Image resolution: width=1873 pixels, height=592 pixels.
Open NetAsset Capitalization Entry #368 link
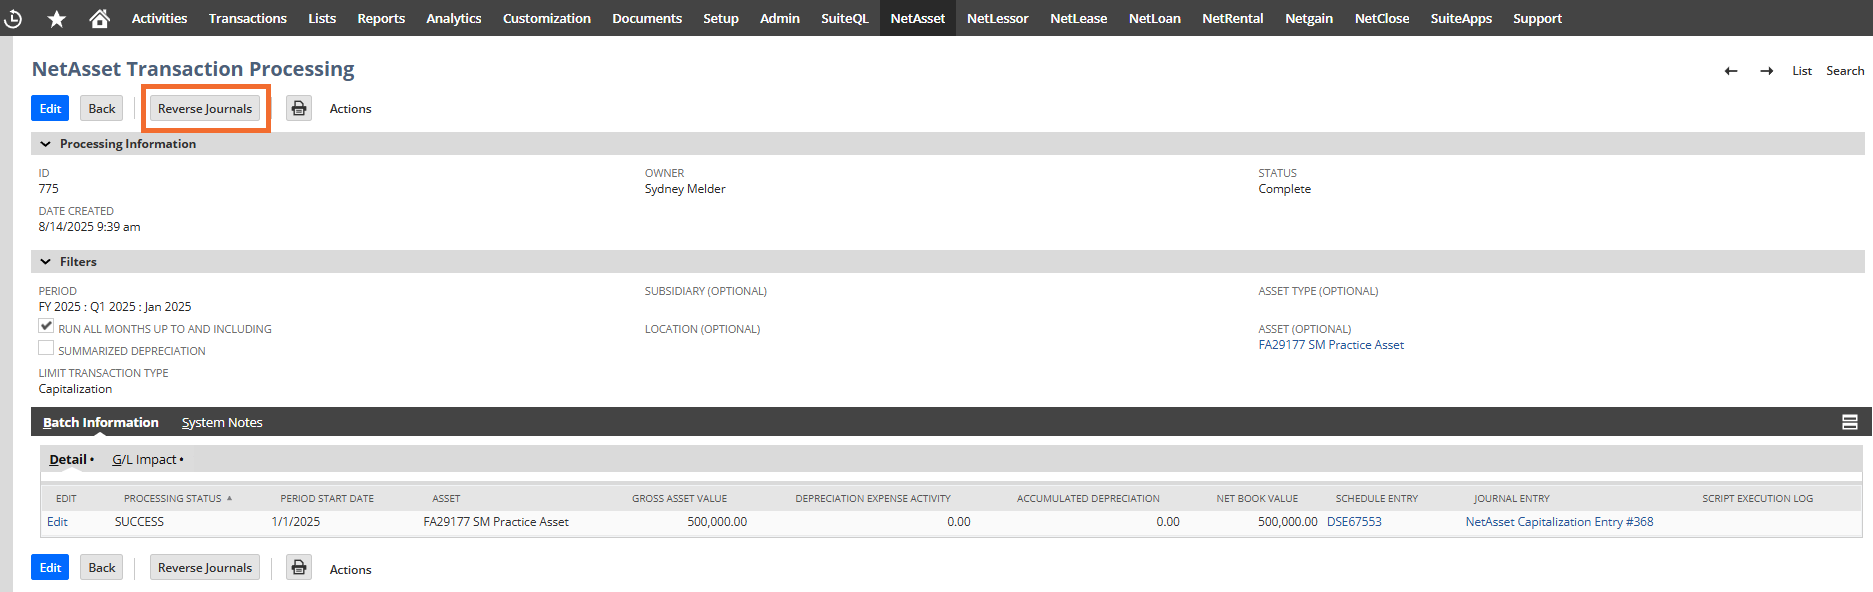pyautogui.click(x=1559, y=522)
